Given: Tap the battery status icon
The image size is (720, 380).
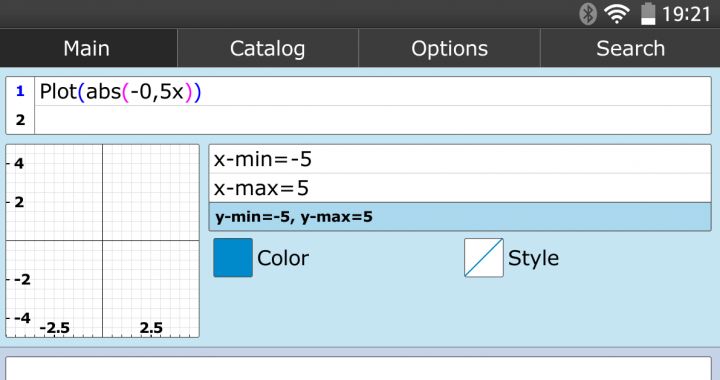Looking at the screenshot, I should 648,14.
